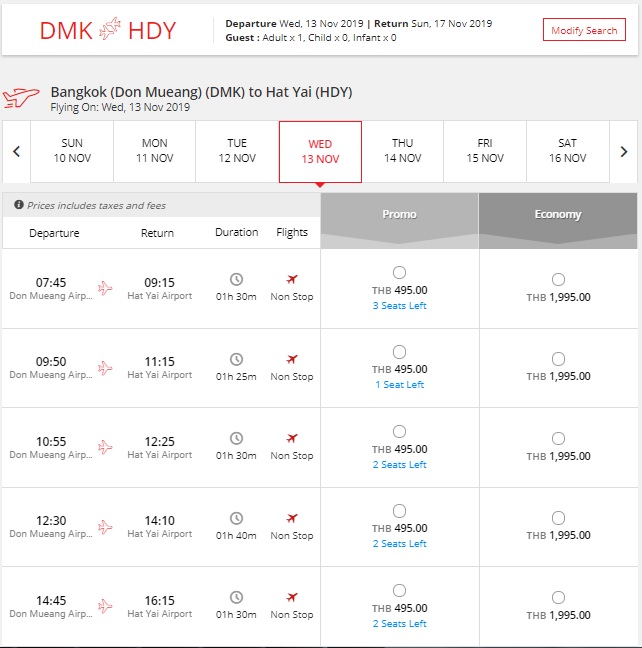
Task: Click the Economy column header
Action: click(558, 215)
